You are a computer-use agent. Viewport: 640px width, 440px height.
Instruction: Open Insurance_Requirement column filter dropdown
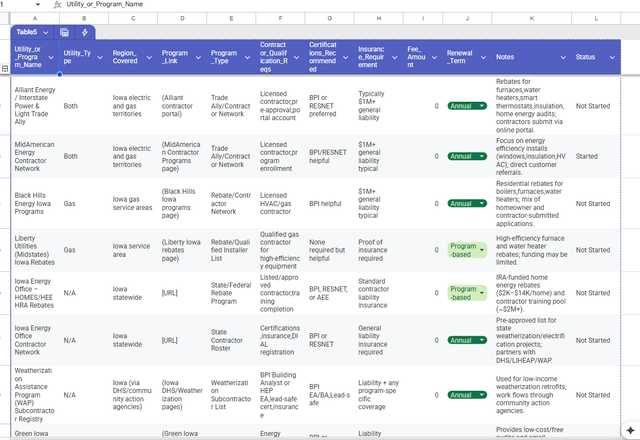[x=394, y=58]
